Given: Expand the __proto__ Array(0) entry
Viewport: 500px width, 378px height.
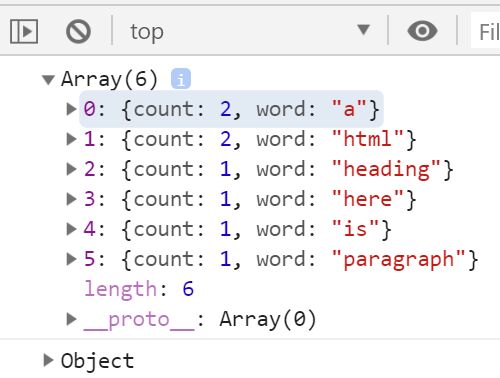Looking at the screenshot, I should pyautogui.click(x=71, y=319).
